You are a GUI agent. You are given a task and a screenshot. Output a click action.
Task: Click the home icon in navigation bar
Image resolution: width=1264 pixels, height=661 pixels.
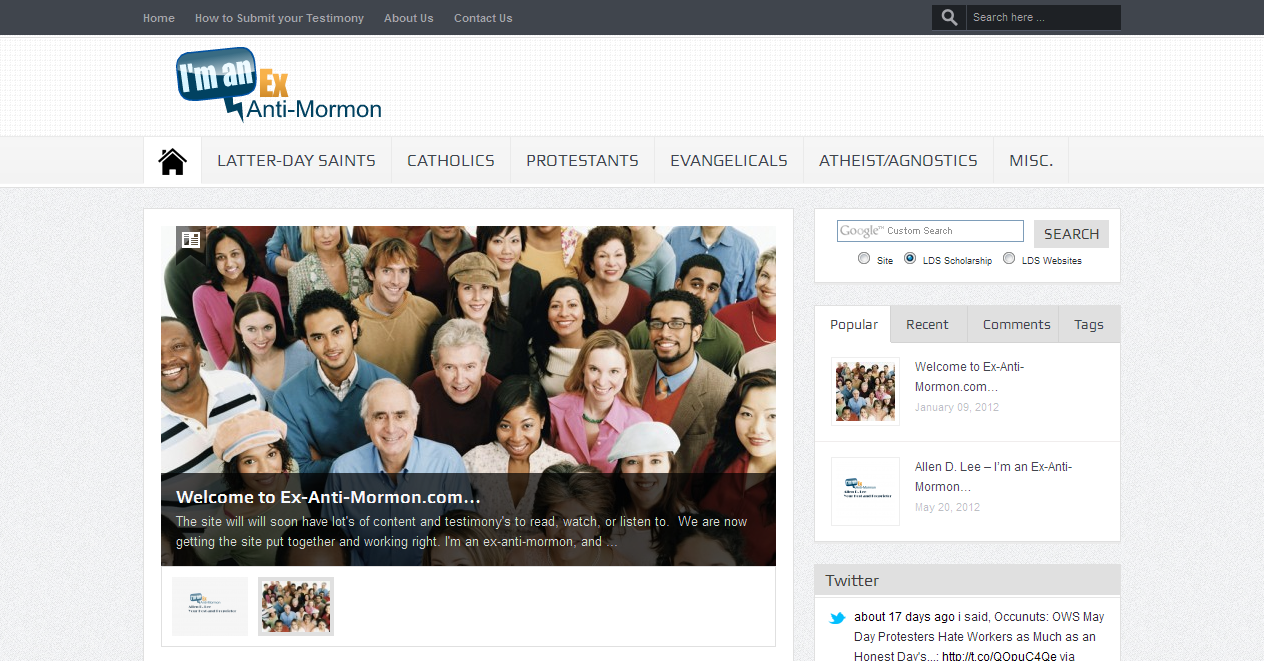[x=173, y=161]
